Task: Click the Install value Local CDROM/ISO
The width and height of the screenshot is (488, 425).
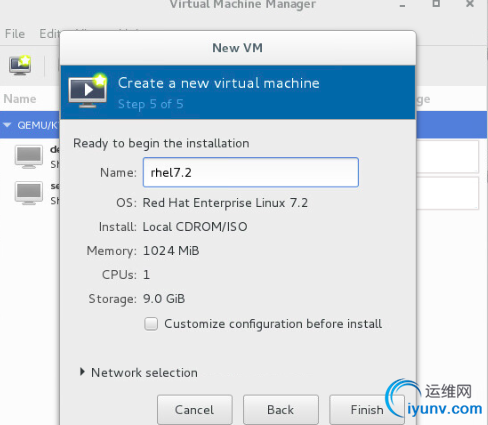Action: pos(195,227)
